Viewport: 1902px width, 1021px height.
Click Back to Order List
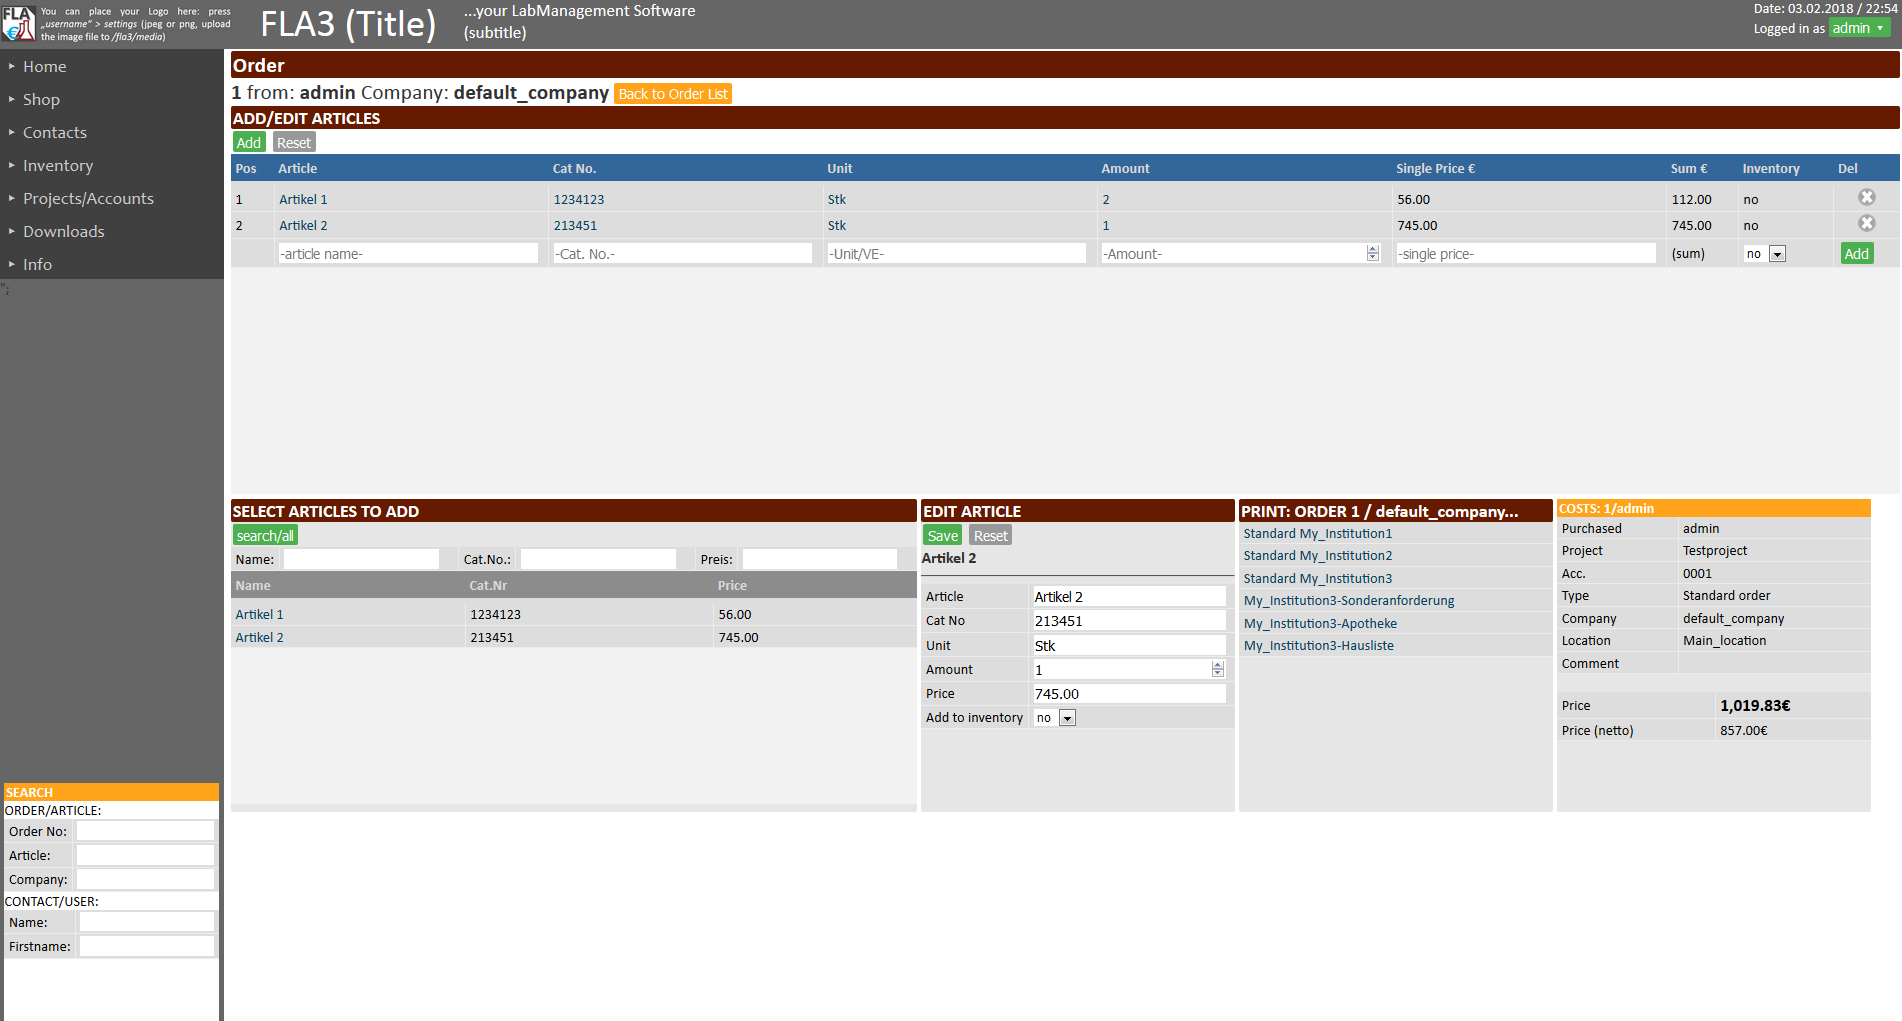tap(672, 93)
